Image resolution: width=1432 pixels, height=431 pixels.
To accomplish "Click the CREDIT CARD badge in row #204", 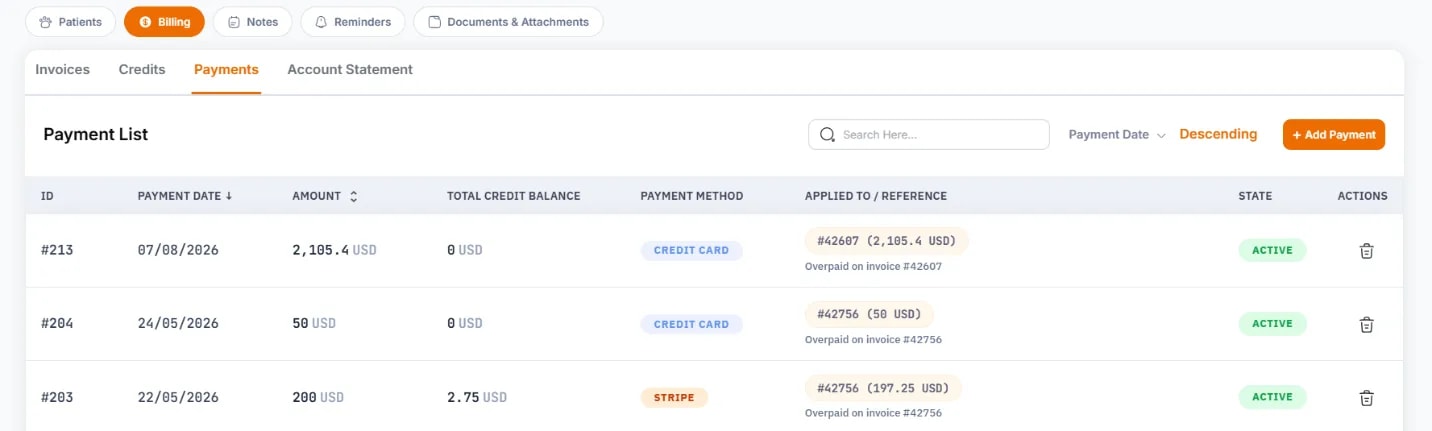I will [x=691, y=324].
